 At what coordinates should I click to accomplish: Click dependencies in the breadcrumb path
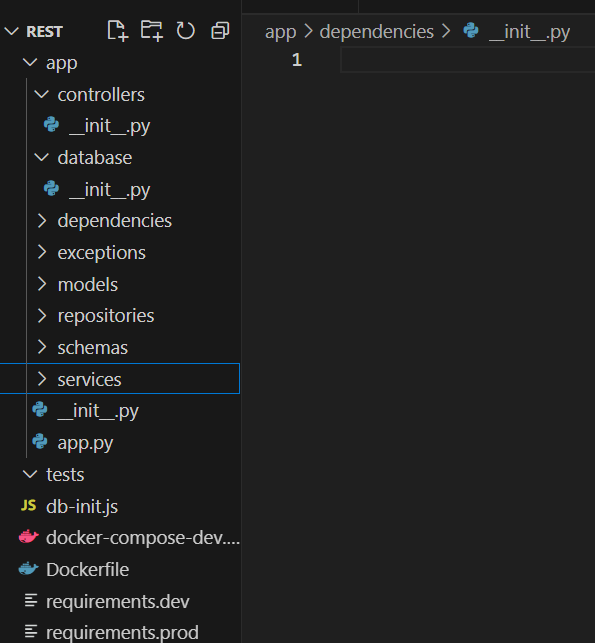coord(376,32)
